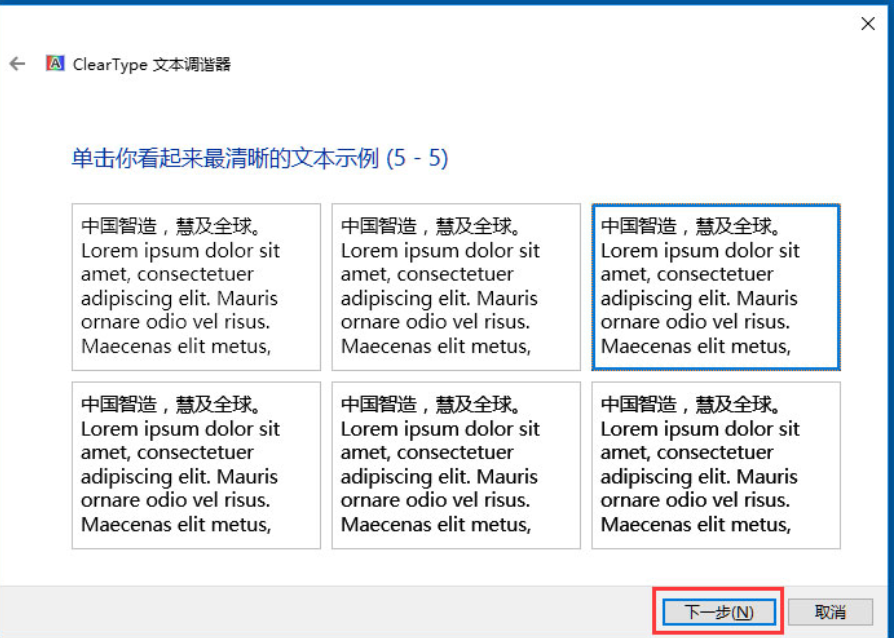Click the step indicator (5 - 5) text
Image resolution: width=894 pixels, height=638 pixels.
tap(417, 157)
